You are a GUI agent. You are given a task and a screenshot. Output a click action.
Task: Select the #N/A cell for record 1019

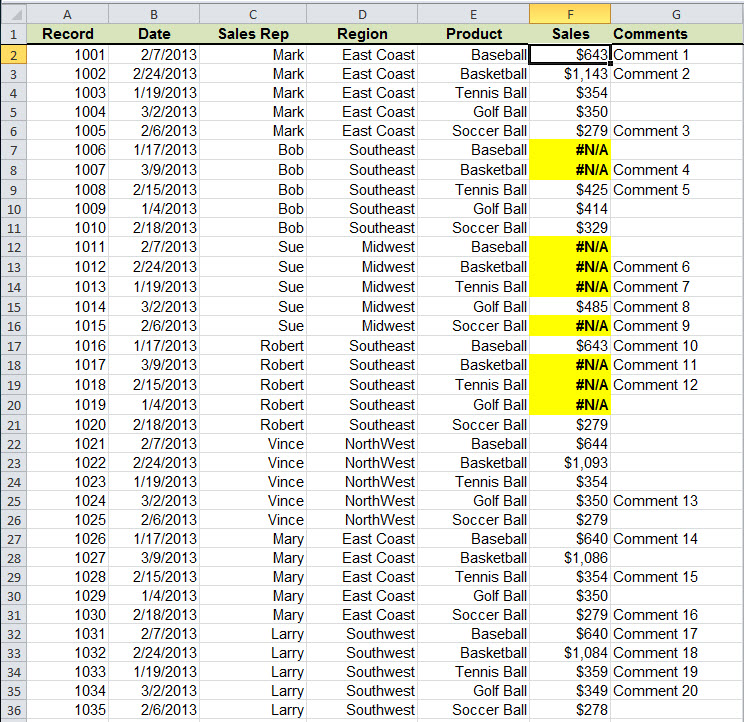(x=570, y=405)
